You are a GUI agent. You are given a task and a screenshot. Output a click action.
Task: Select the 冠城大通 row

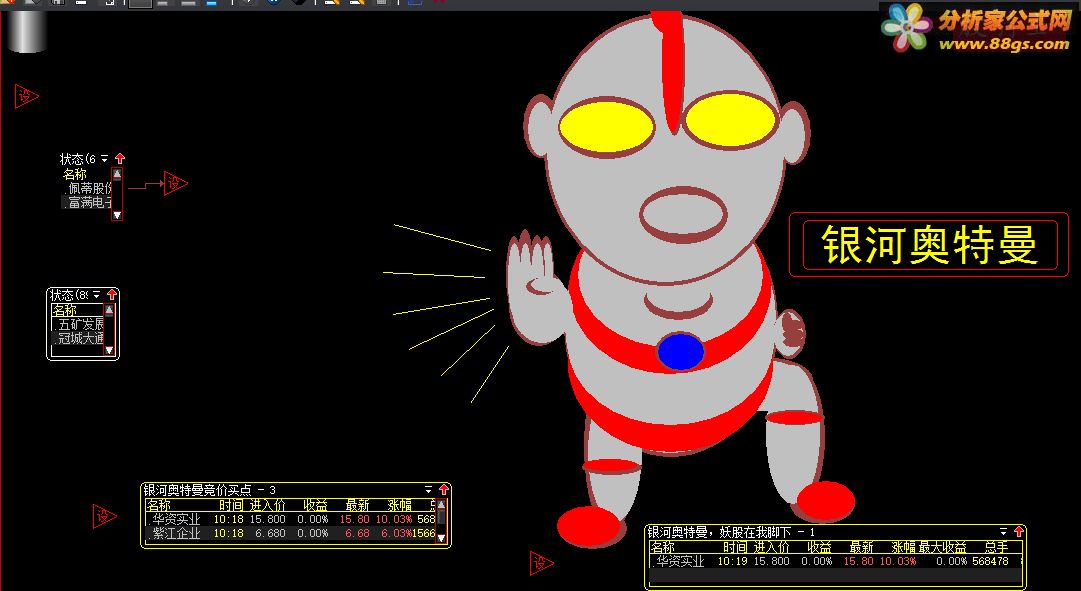point(78,338)
